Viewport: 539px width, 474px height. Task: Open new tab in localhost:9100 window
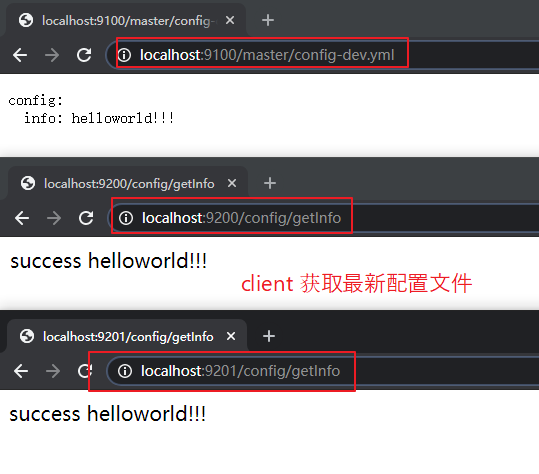[x=268, y=20]
